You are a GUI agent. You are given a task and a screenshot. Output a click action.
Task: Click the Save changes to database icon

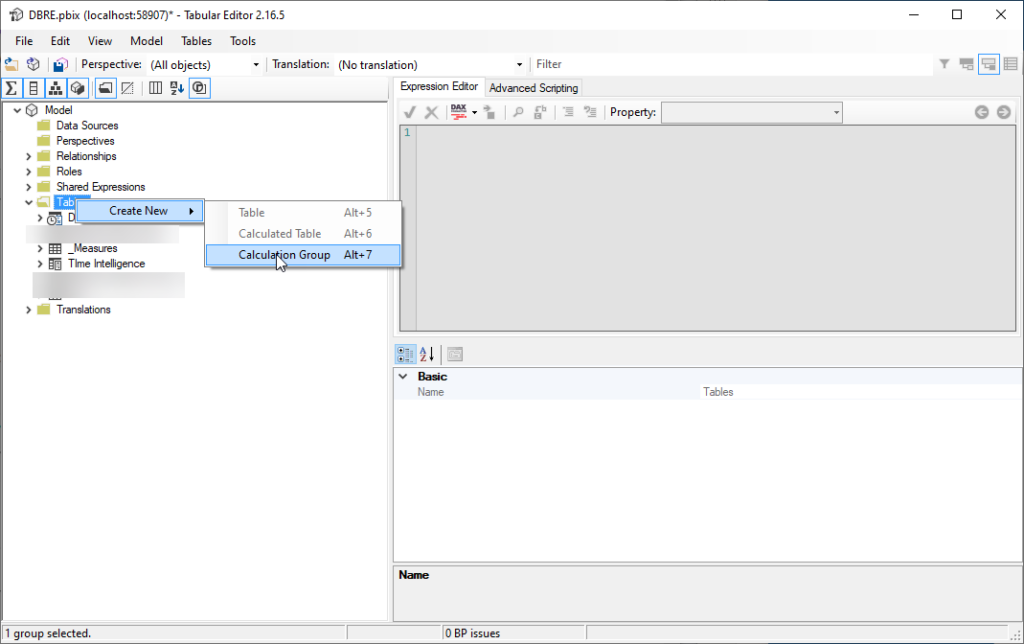(x=60, y=64)
